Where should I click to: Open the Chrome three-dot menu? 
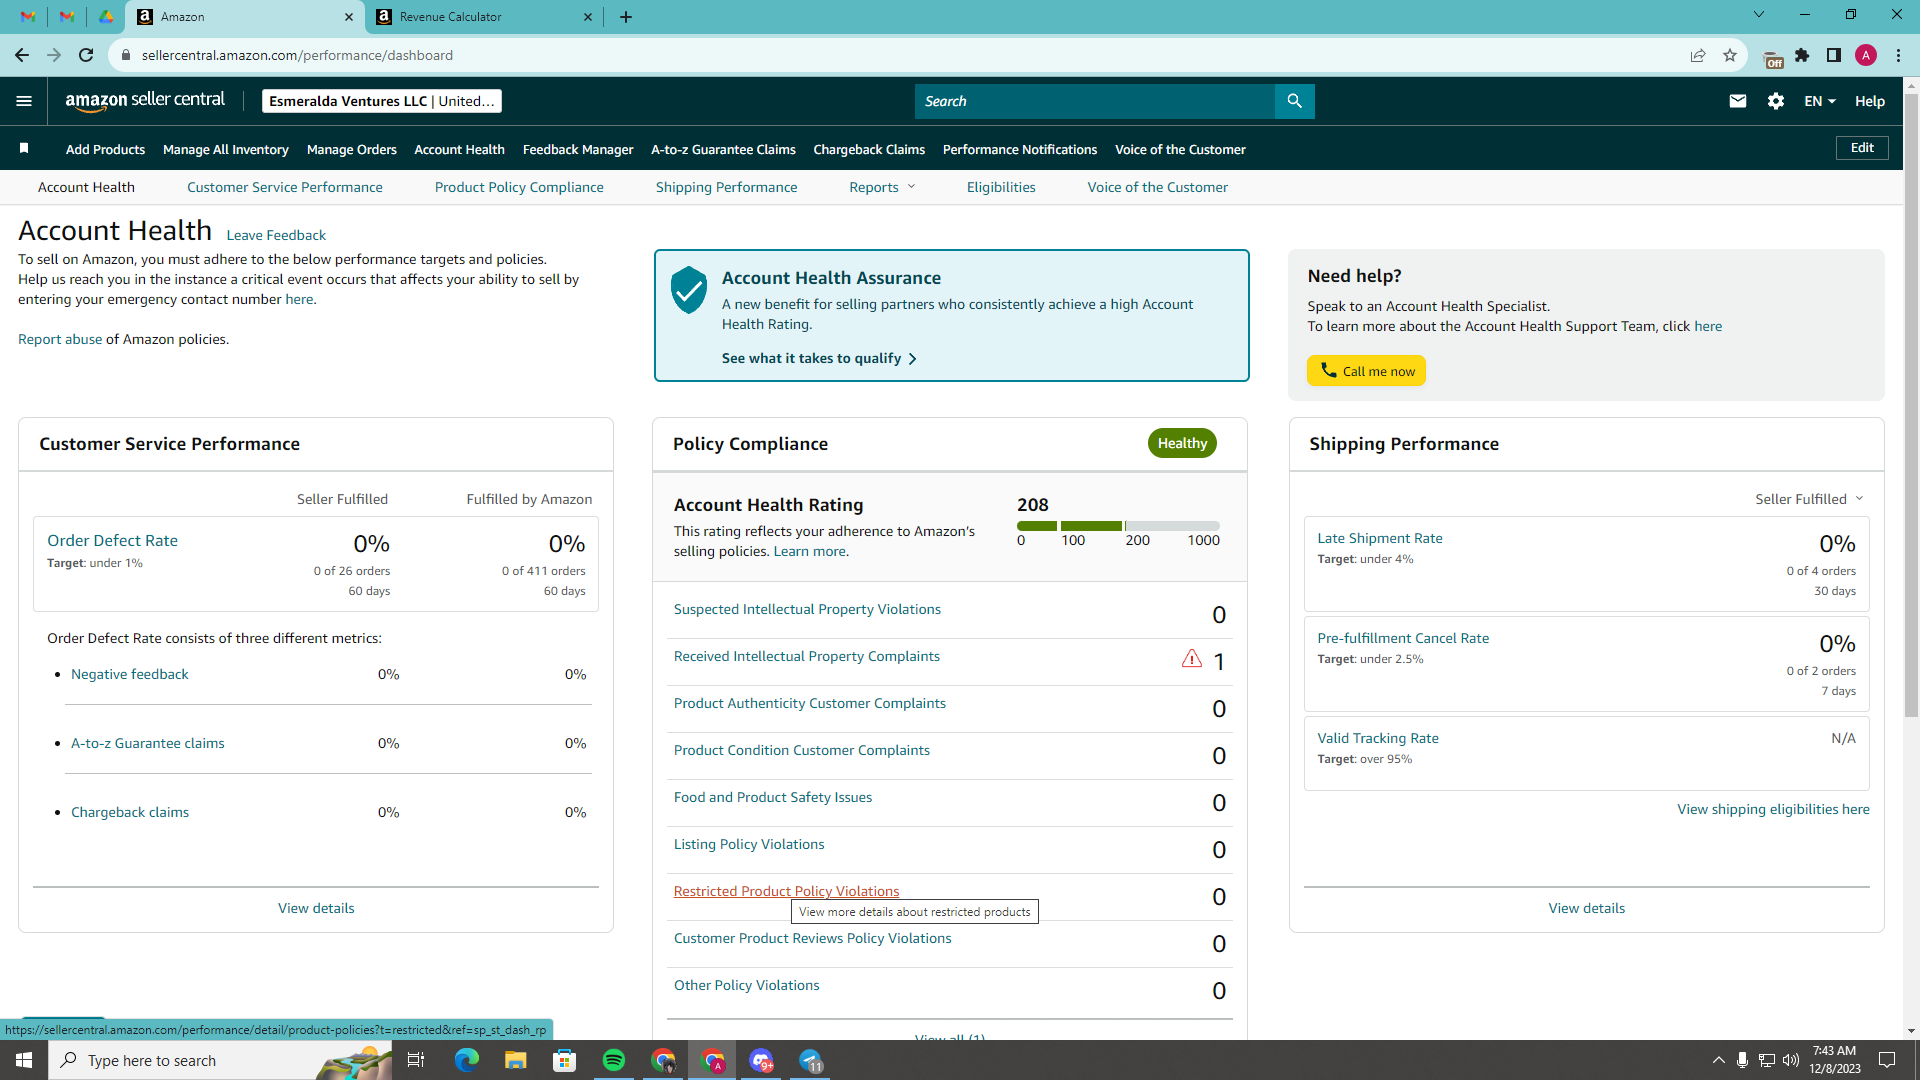[x=1898, y=55]
